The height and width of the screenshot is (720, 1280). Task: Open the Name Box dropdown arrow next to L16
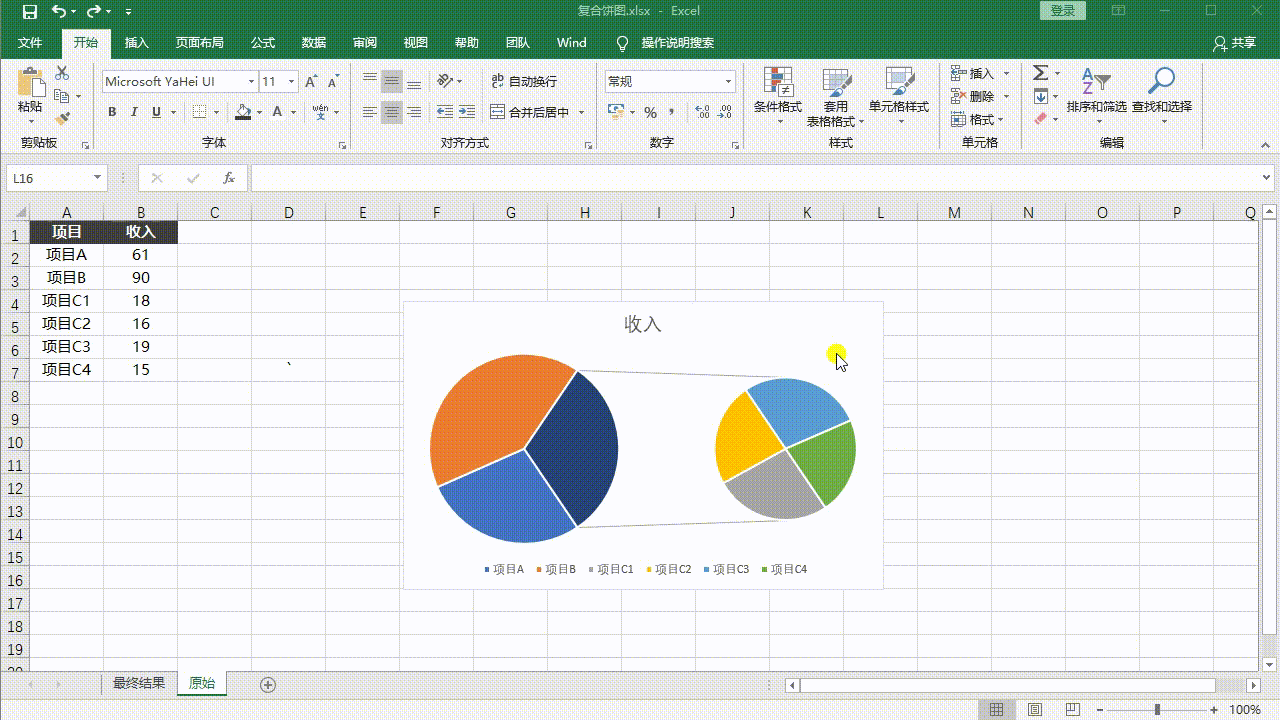click(x=97, y=178)
